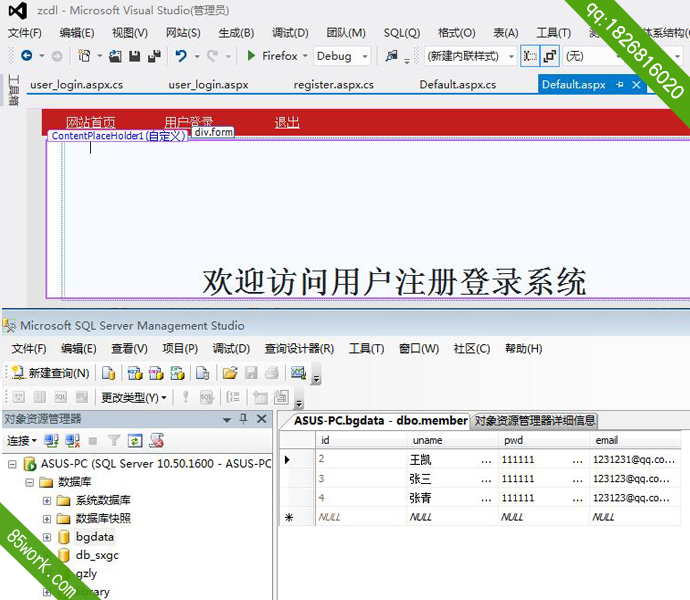Select the ASUS-PC.bgdata - dbo.member tab
This screenshot has height=600, width=690.
point(381,421)
